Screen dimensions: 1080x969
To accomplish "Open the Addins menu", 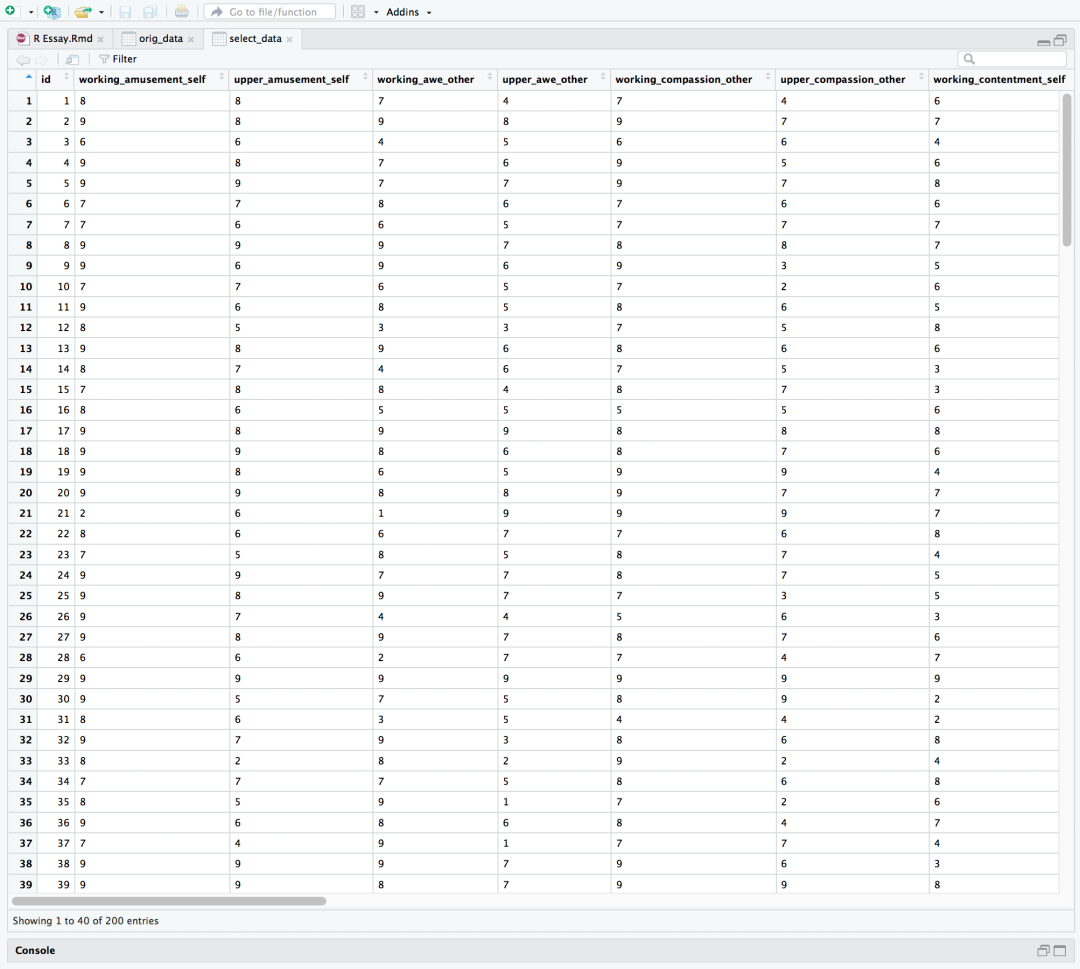I will pyautogui.click(x=408, y=12).
